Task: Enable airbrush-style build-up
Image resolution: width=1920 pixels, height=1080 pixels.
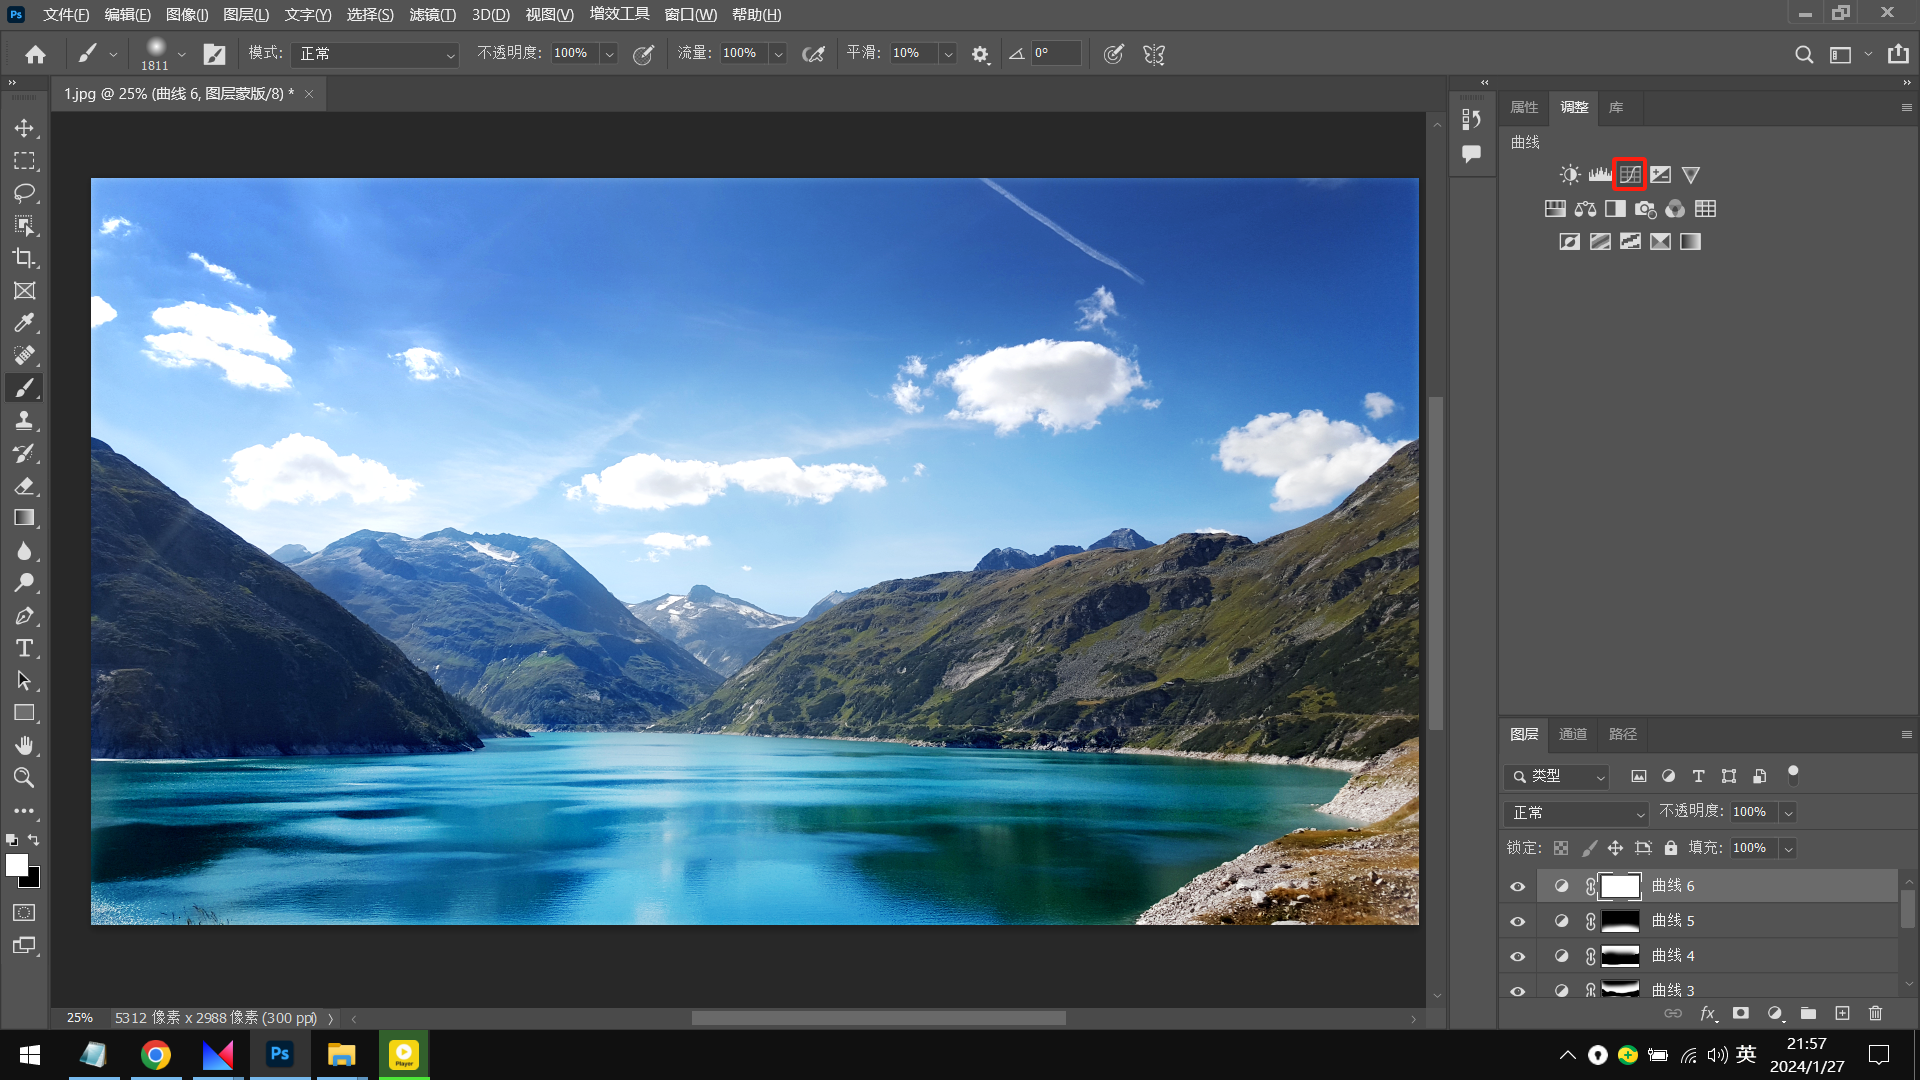Action: tap(814, 55)
